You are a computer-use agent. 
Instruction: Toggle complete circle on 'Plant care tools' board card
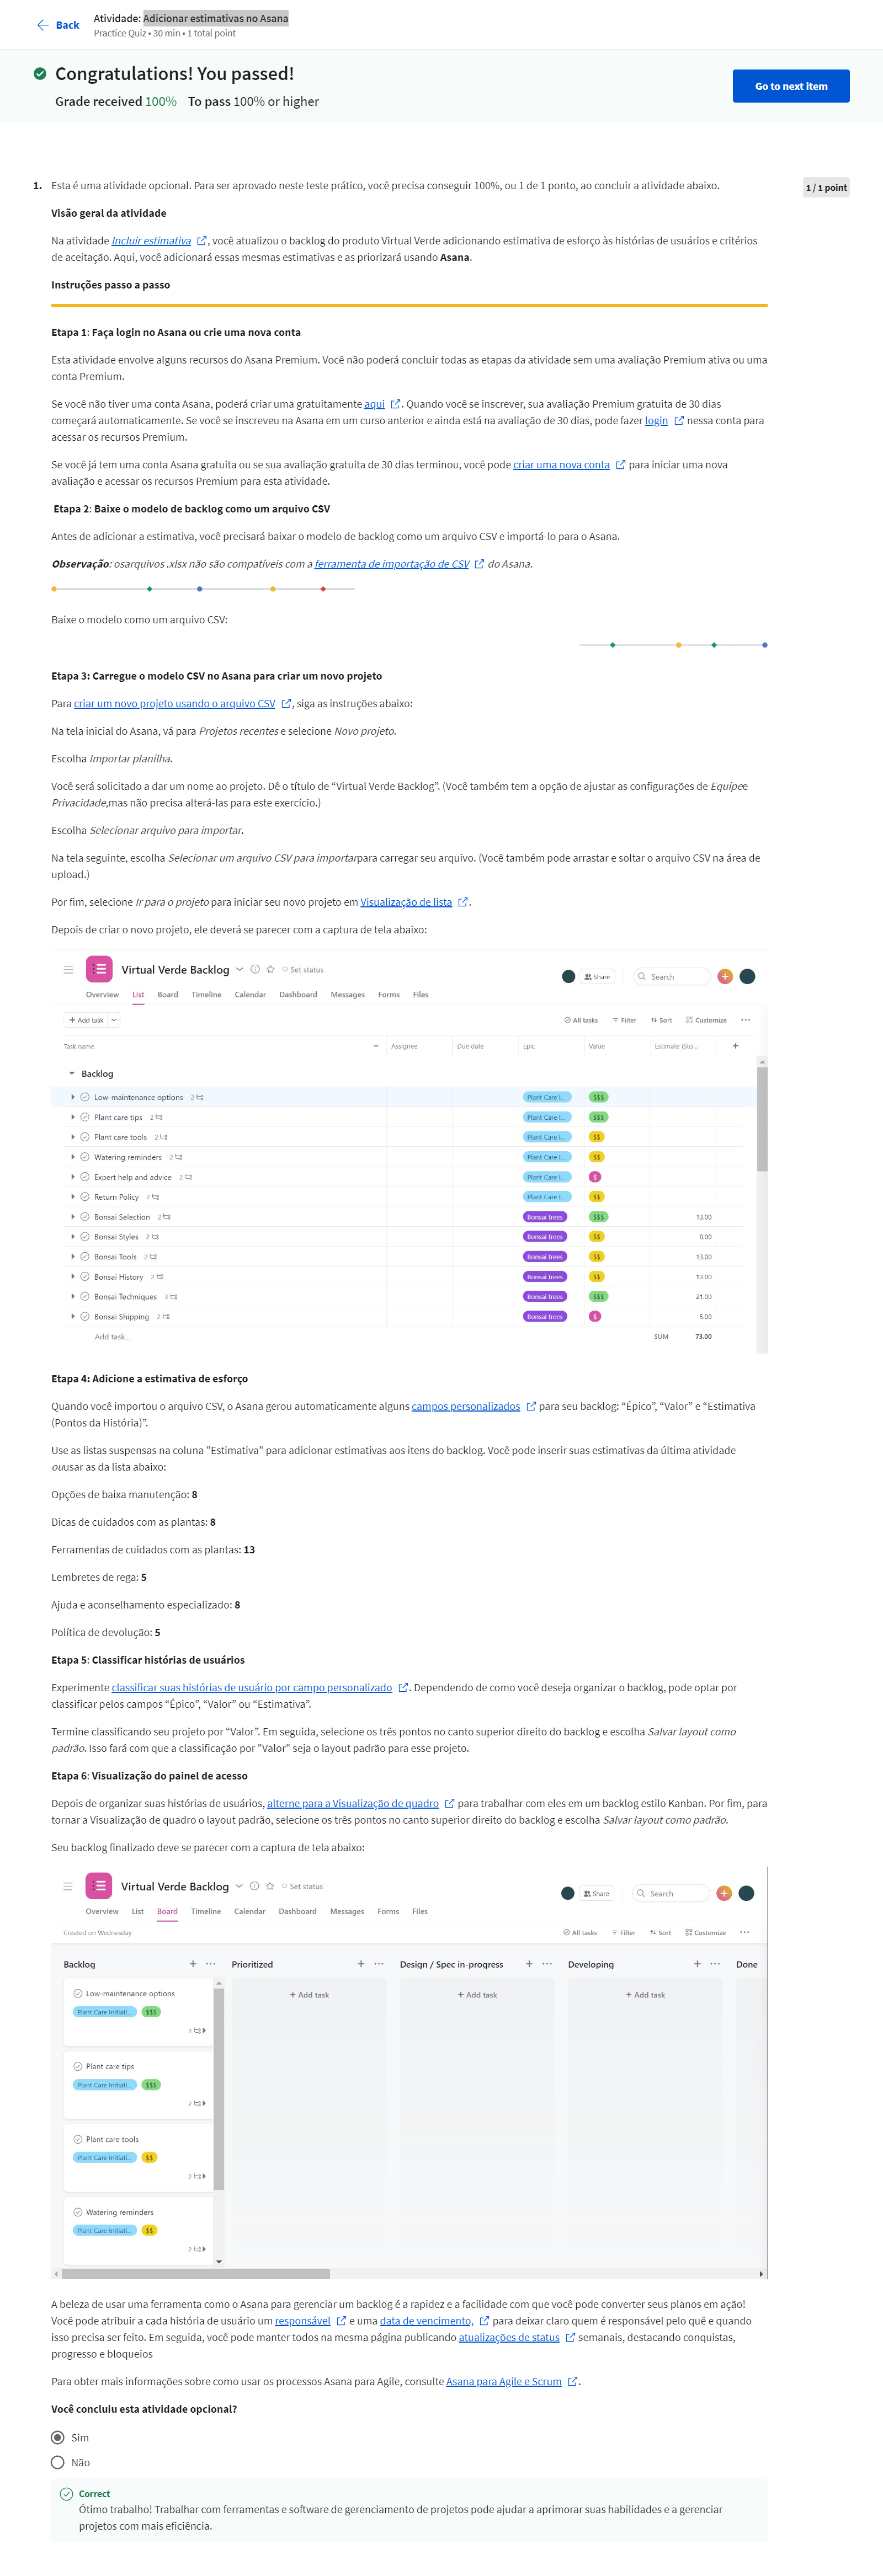[78, 2139]
